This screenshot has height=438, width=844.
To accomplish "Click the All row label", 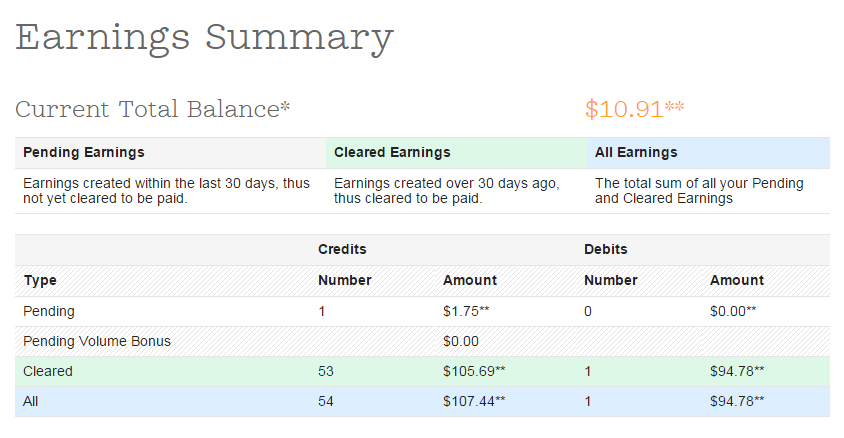I will [x=31, y=401].
